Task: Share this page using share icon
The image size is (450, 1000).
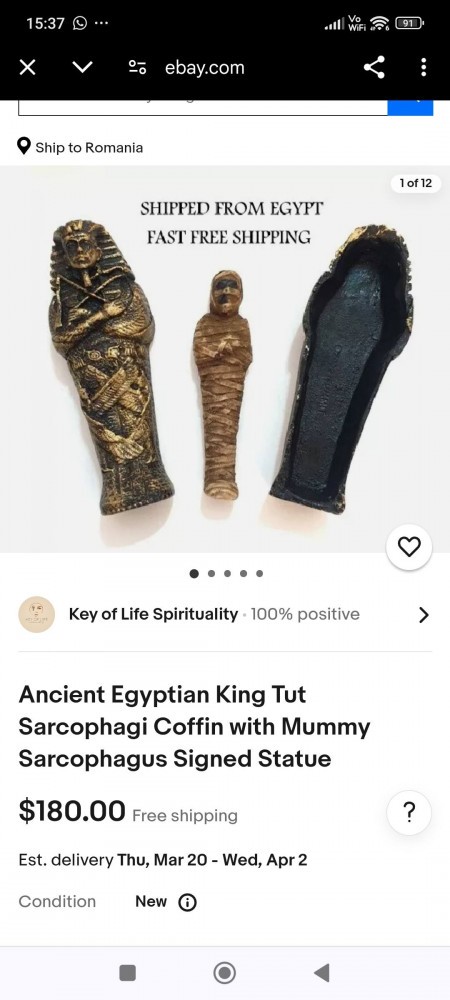Action: pyautogui.click(x=374, y=68)
